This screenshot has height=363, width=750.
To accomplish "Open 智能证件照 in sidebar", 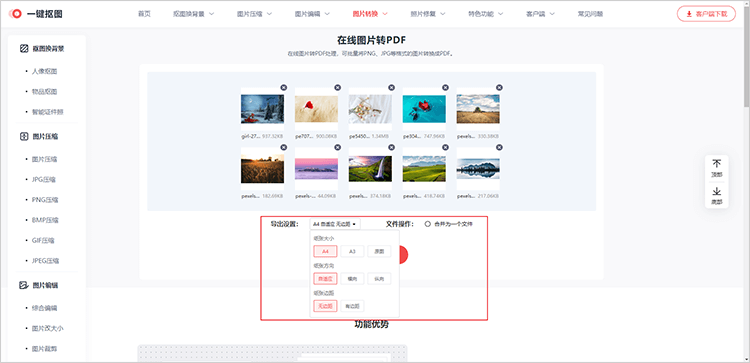I will tap(48, 112).
